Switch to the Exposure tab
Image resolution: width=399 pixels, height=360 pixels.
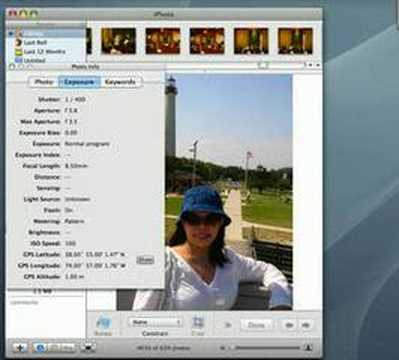point(79,82)
